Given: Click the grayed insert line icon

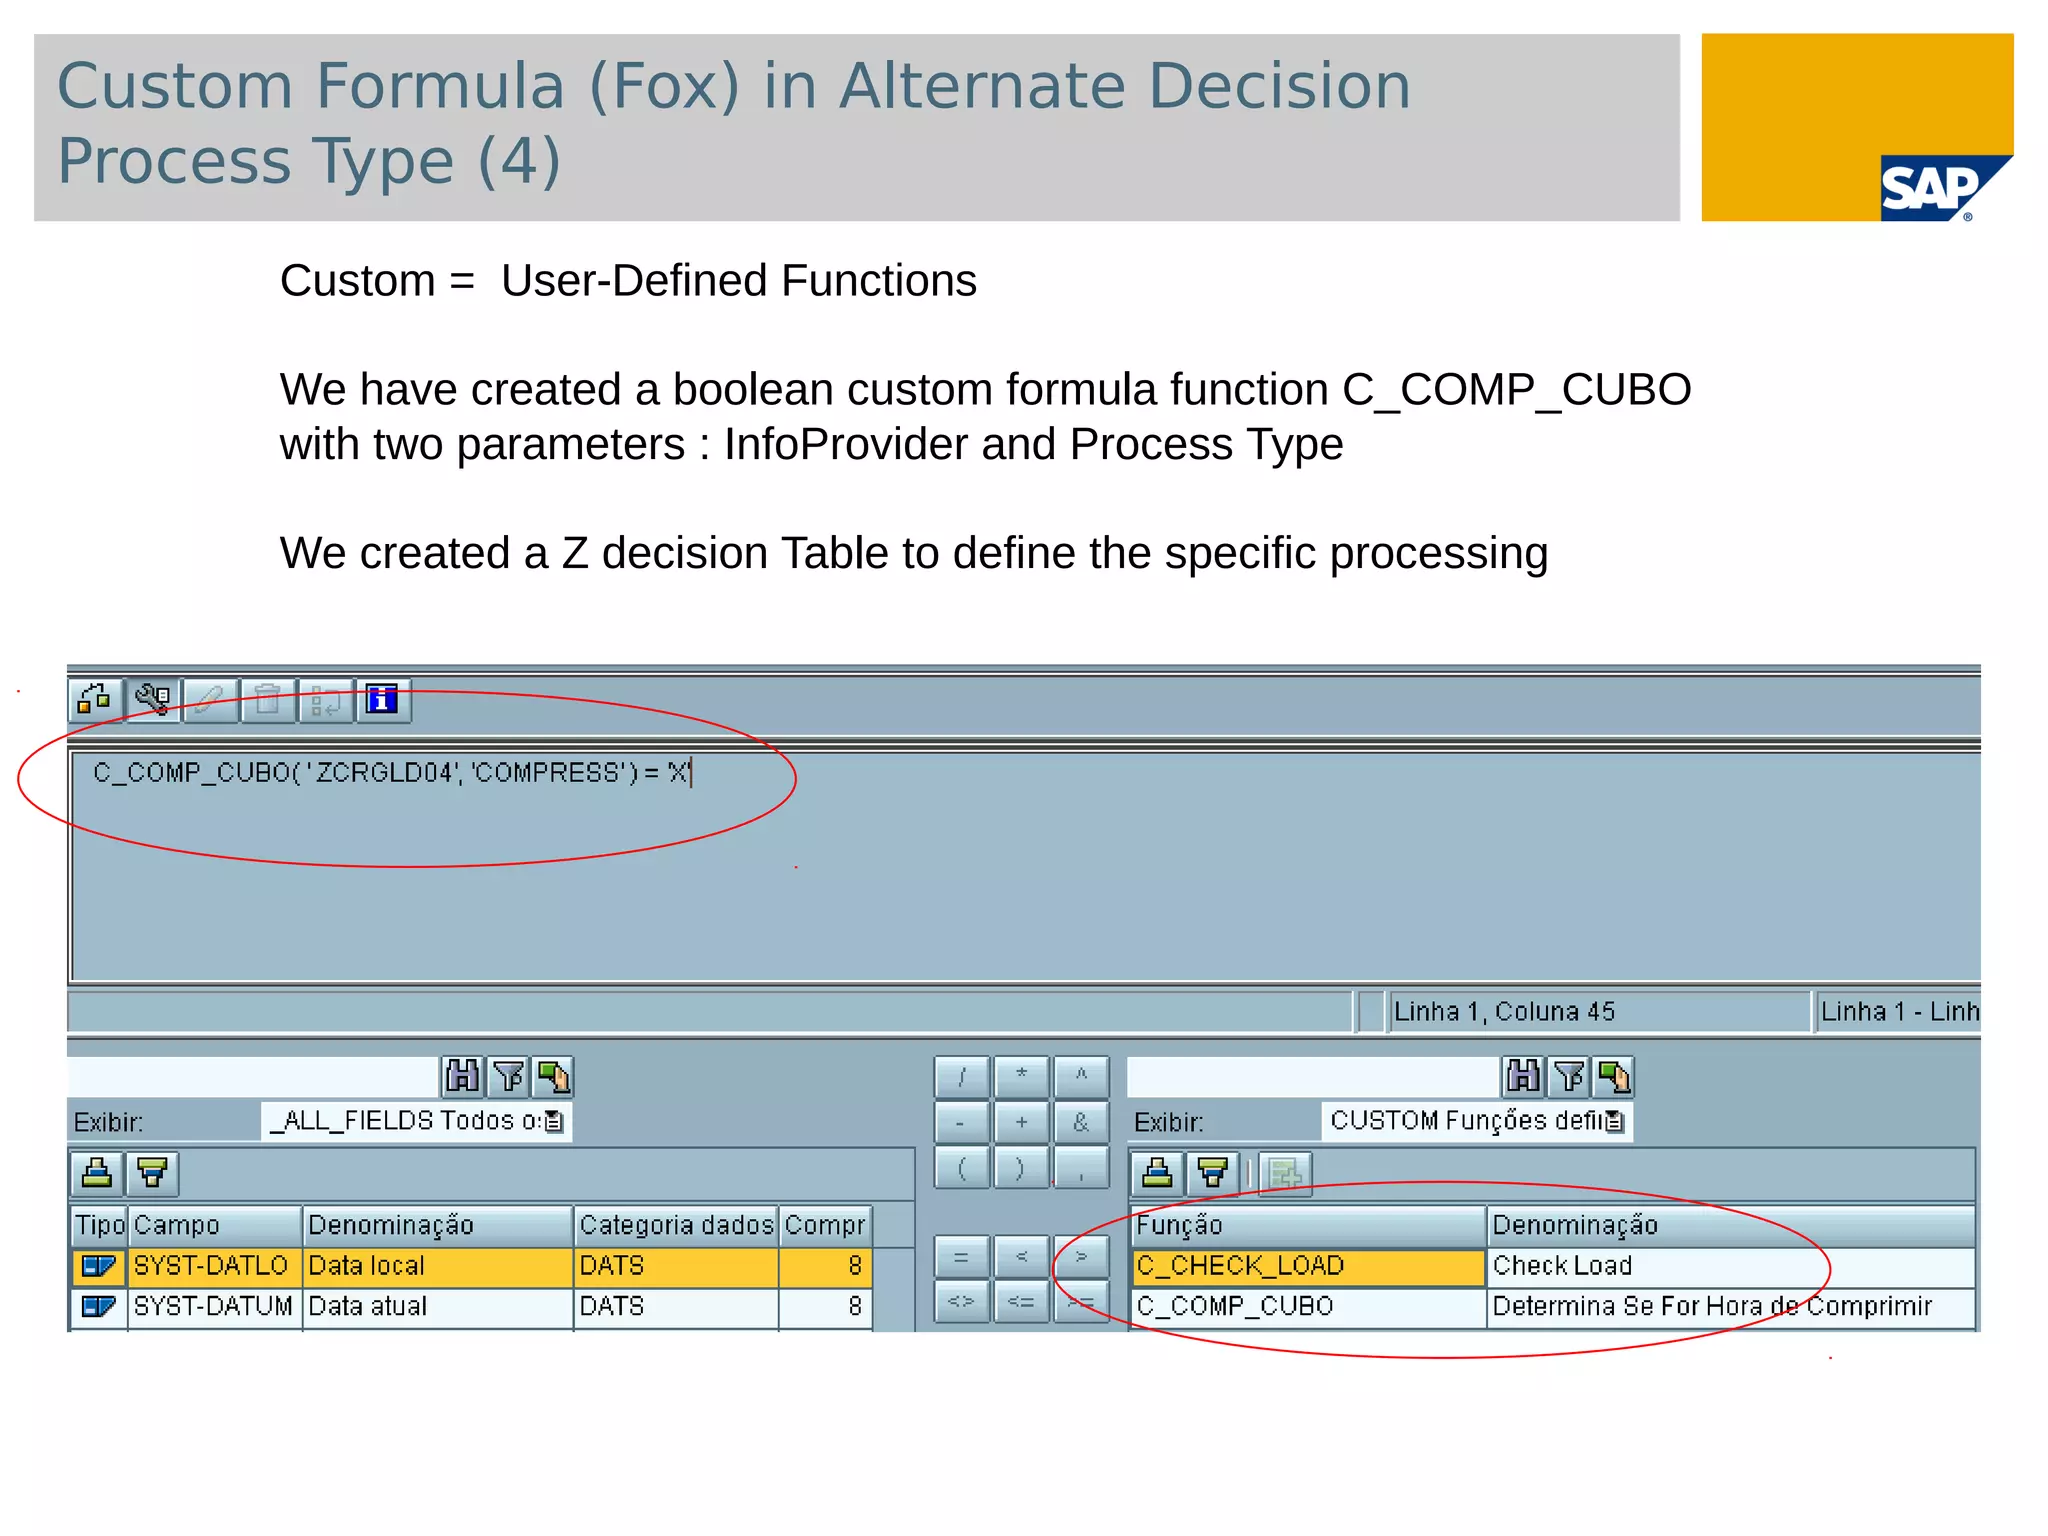Looking at the screenshot, I should (x=326, y=699).
